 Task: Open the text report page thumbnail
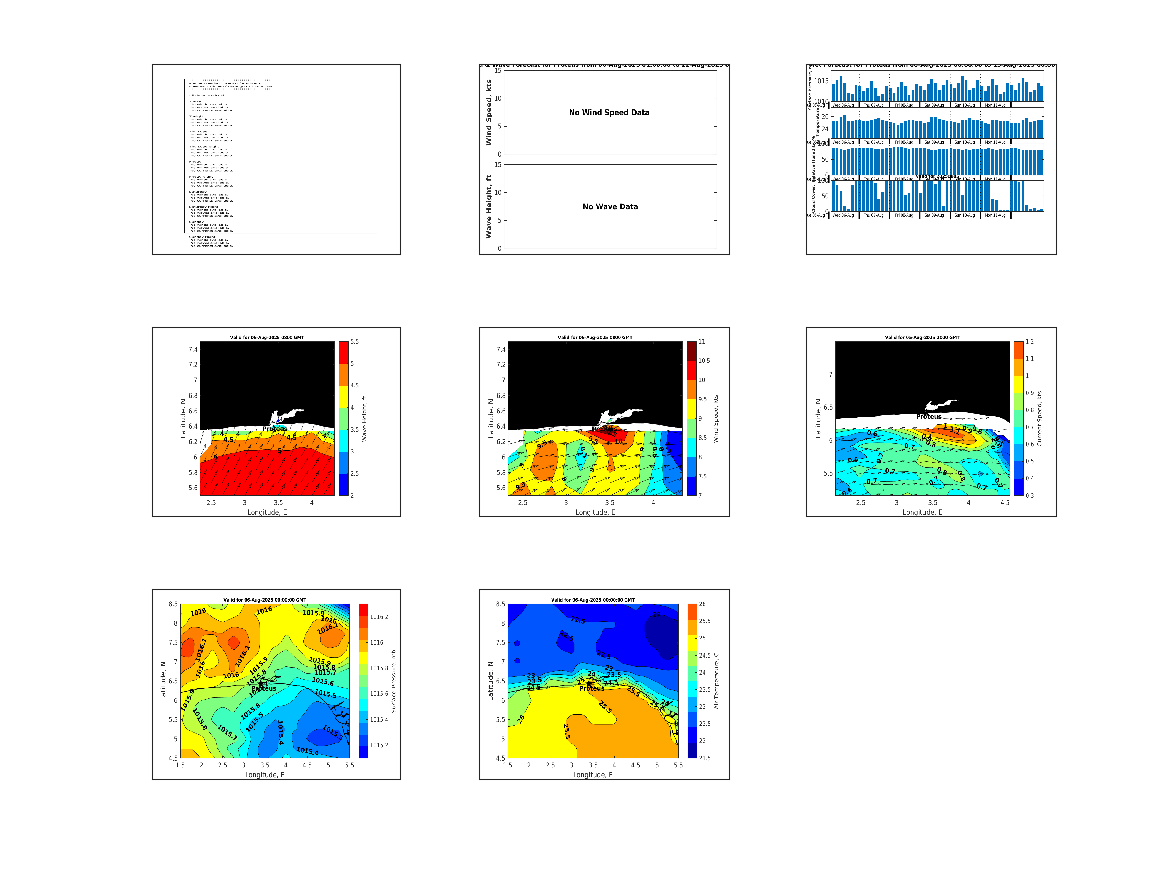click(276, 159)
